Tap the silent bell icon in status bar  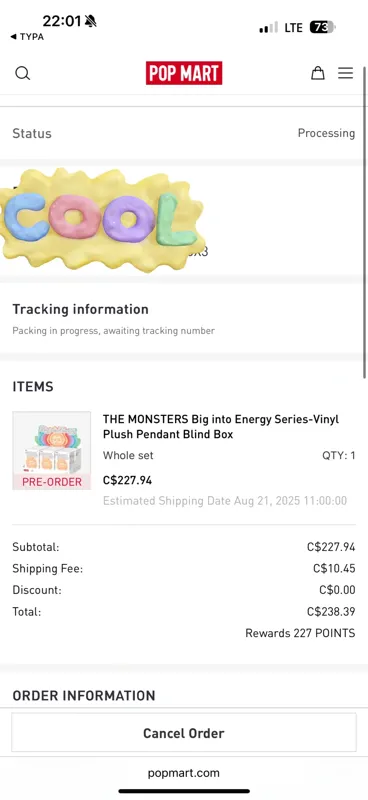click(x=91, y=21)
